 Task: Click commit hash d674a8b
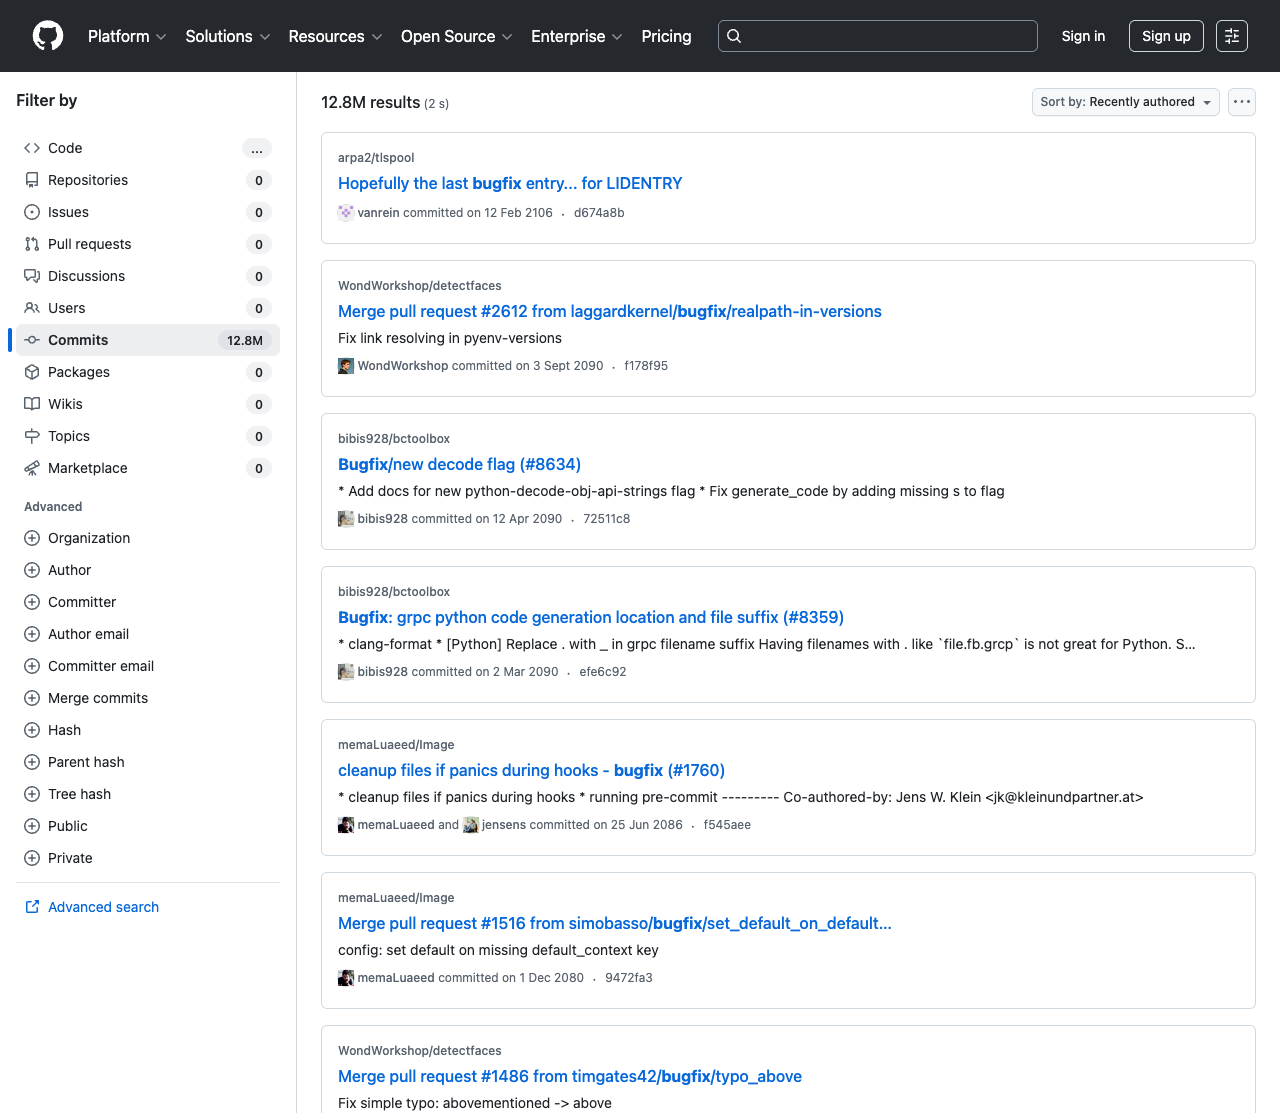599,213
